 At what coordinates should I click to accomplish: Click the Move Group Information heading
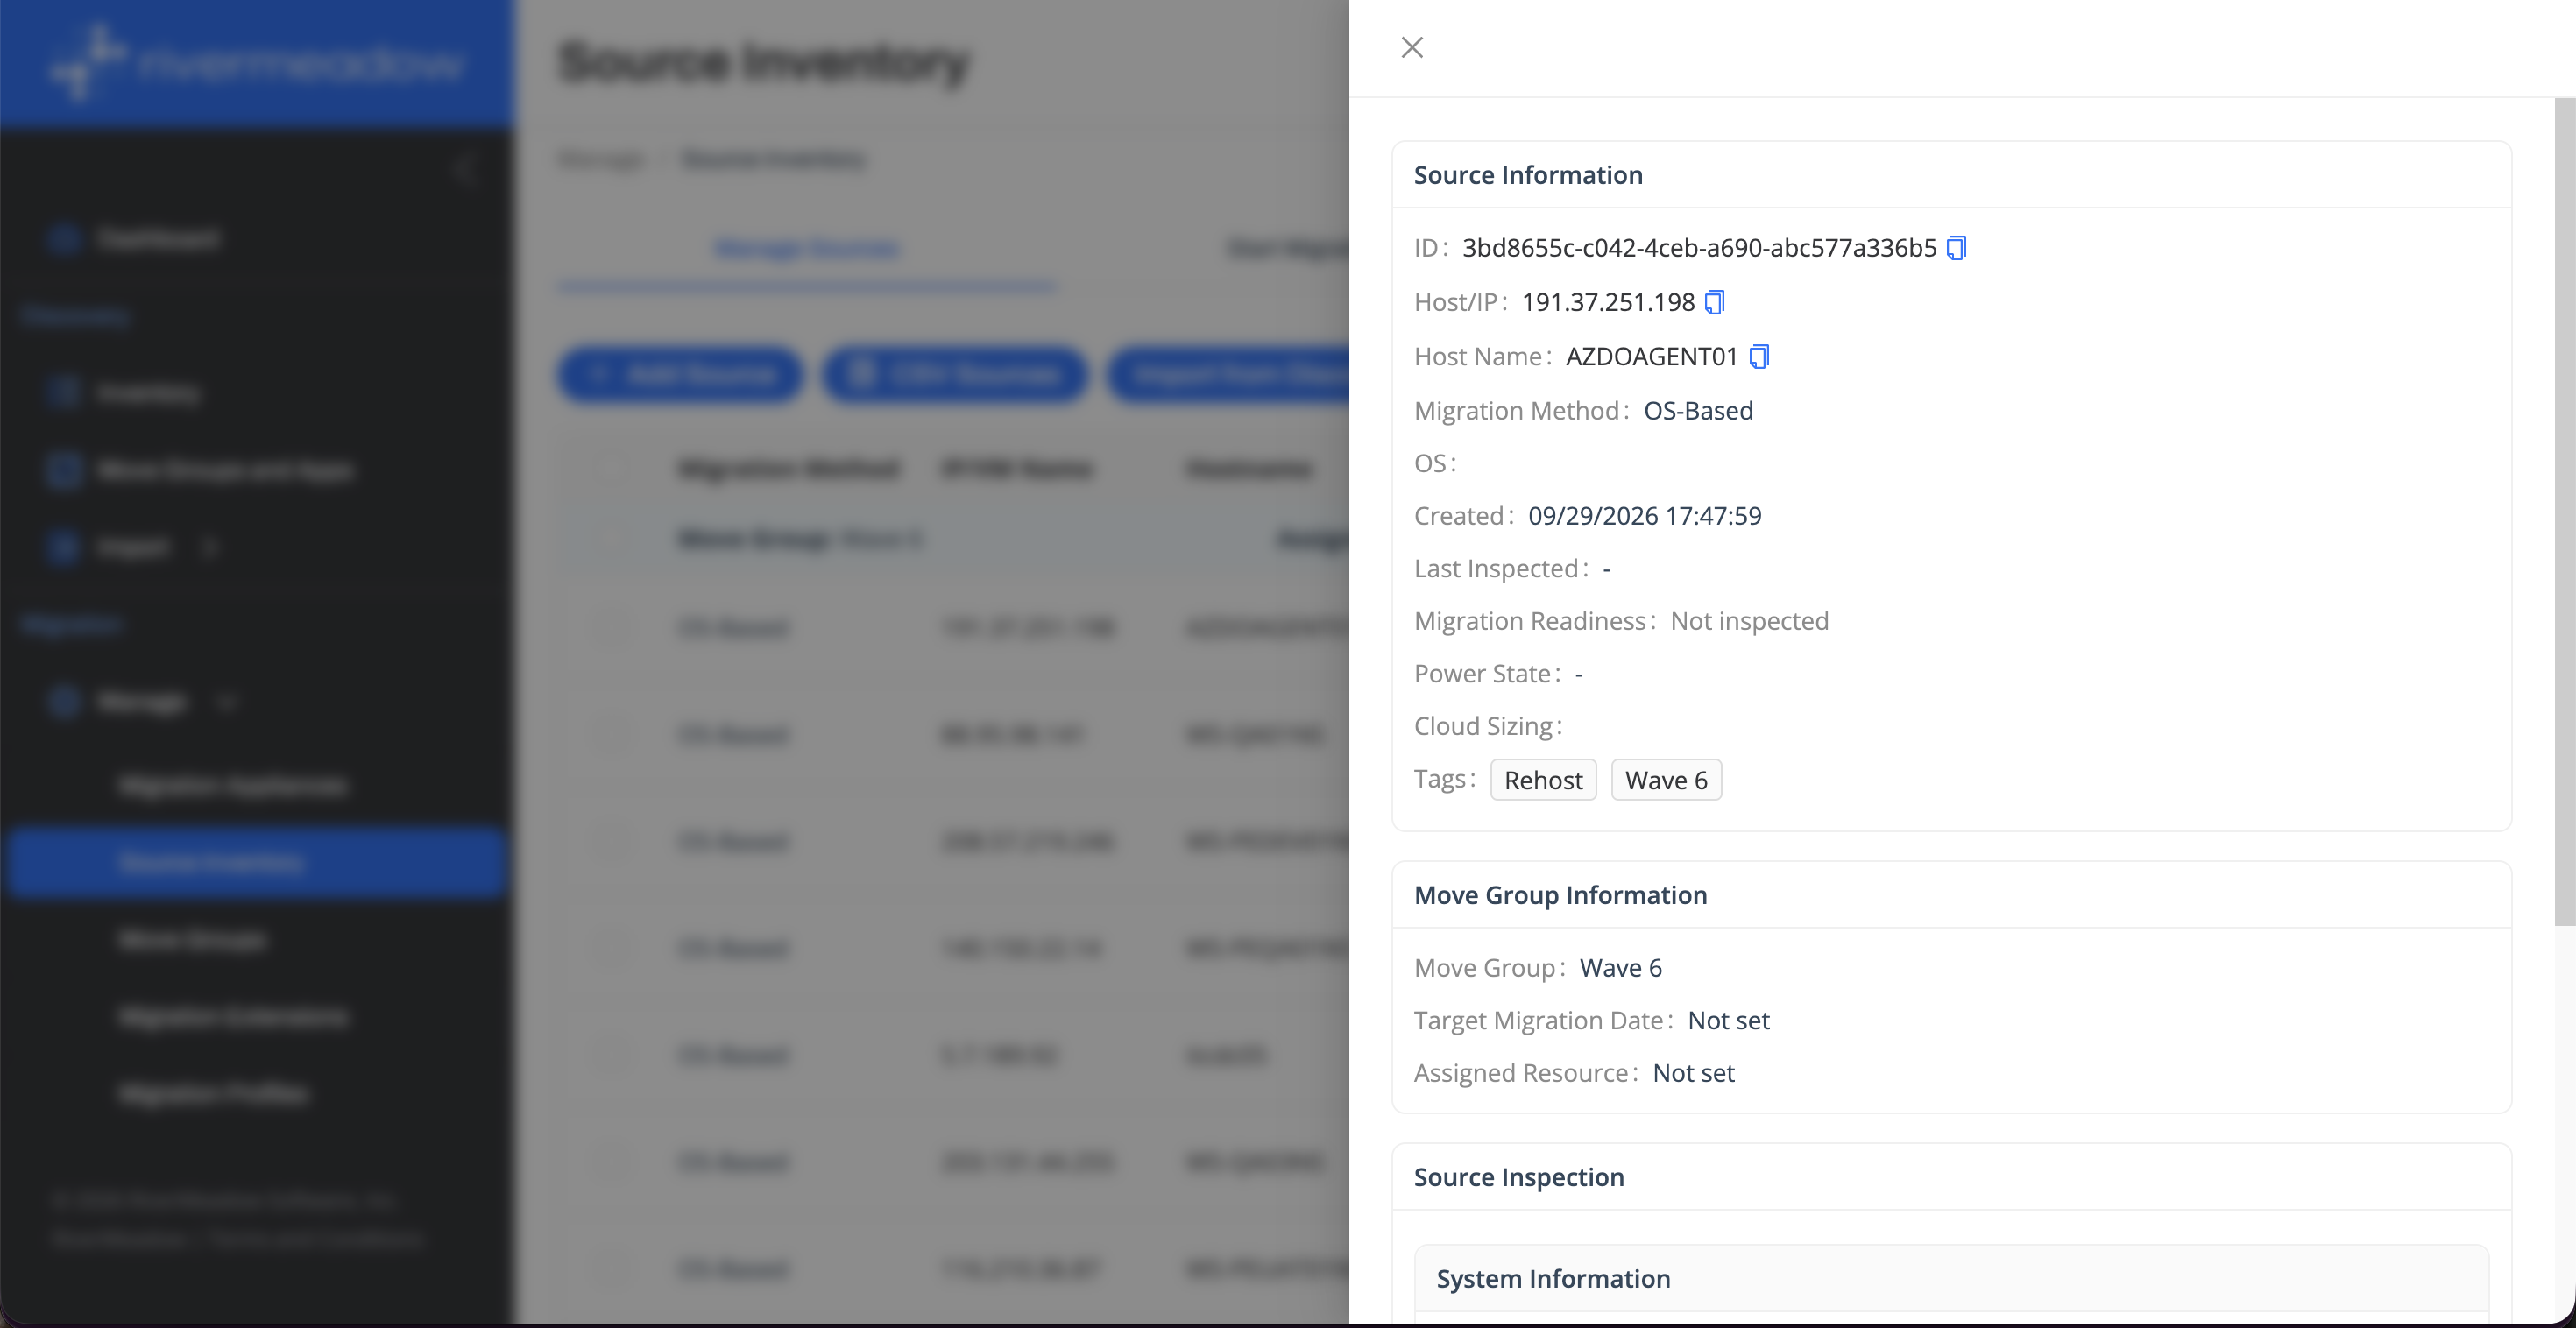click(1560, 895)
